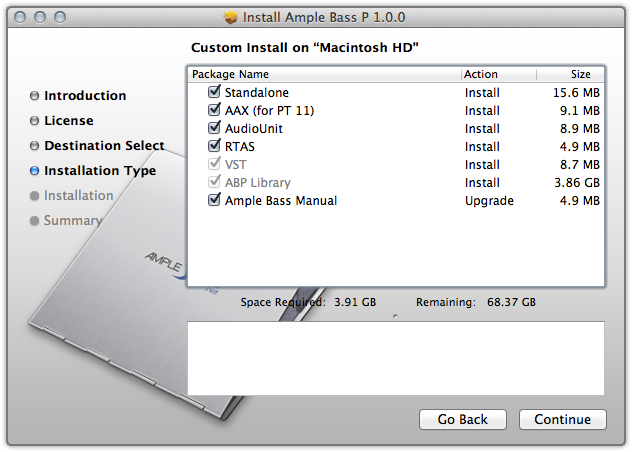Viewport: 632px width, 452px height.
Task: Click the greyed Installation step bullet
Action: (x=35, y=196)
